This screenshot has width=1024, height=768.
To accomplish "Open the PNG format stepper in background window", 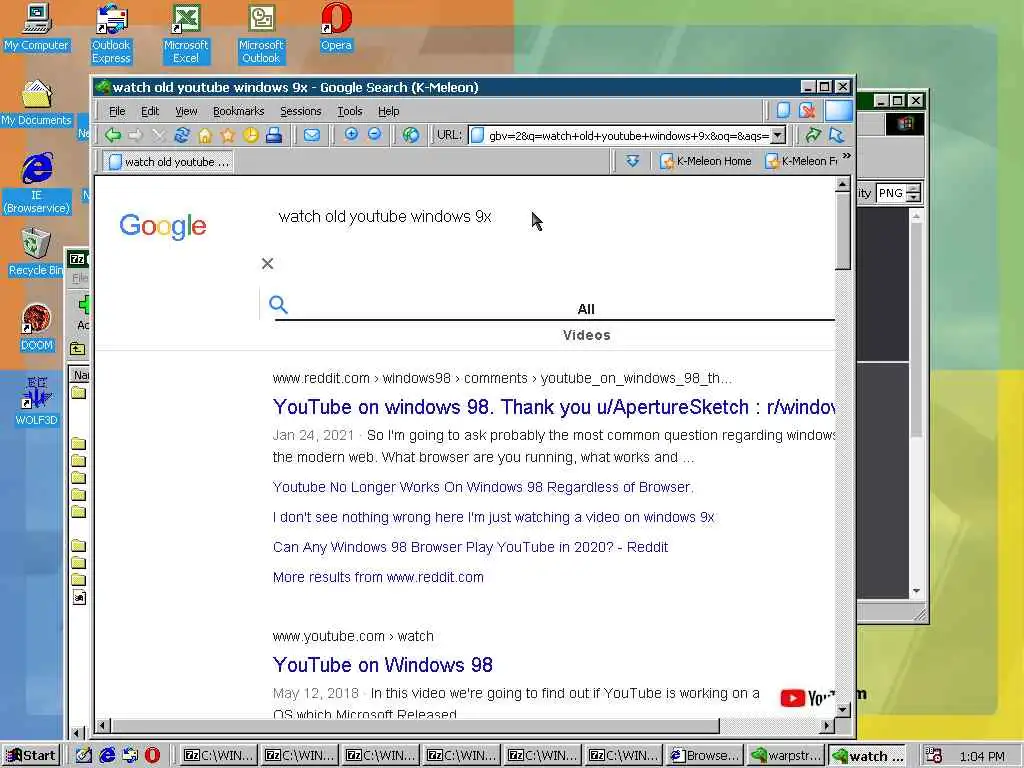I will click(914, 193).
